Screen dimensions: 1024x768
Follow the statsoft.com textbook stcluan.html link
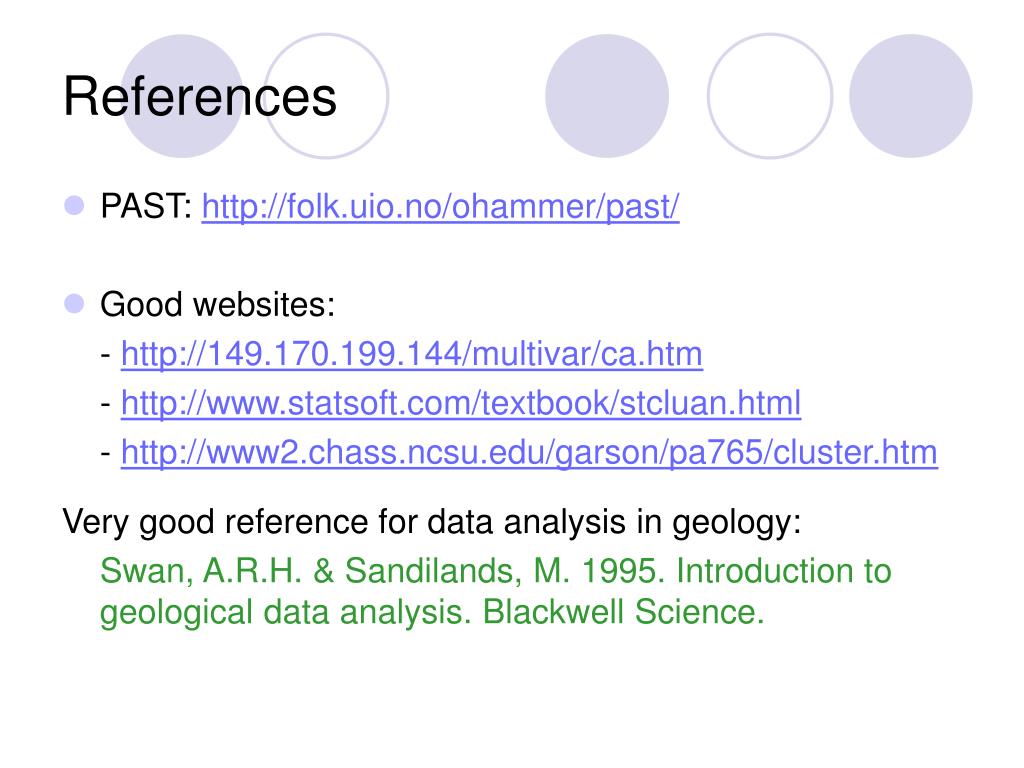[461, 404]
